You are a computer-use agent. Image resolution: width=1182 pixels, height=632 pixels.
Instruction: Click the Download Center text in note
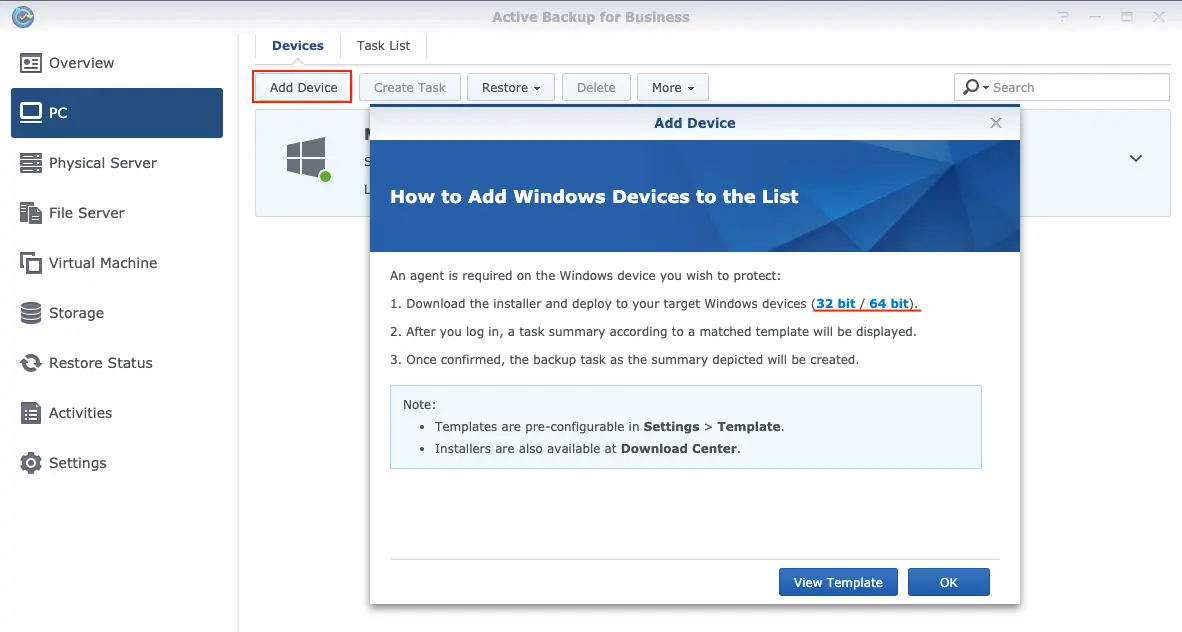(x=678, y=449)
